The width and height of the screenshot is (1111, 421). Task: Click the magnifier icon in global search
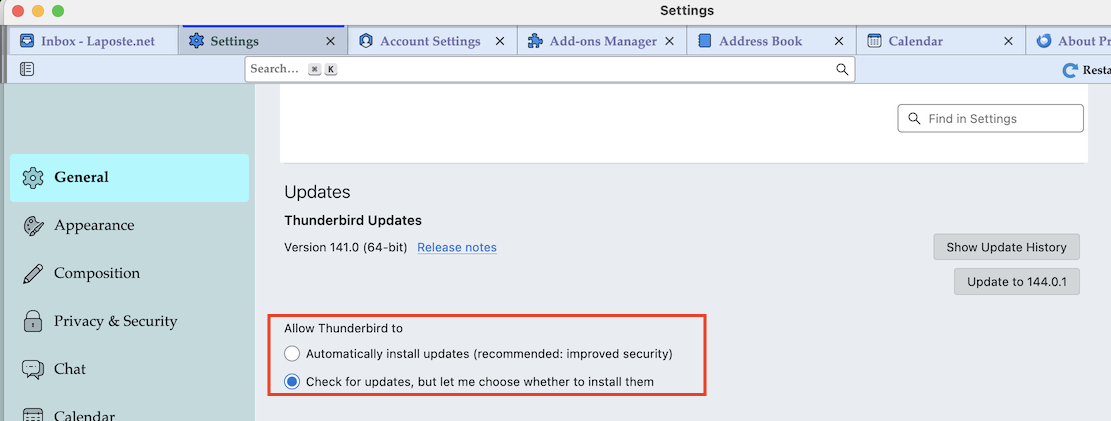tap(842, 69)
